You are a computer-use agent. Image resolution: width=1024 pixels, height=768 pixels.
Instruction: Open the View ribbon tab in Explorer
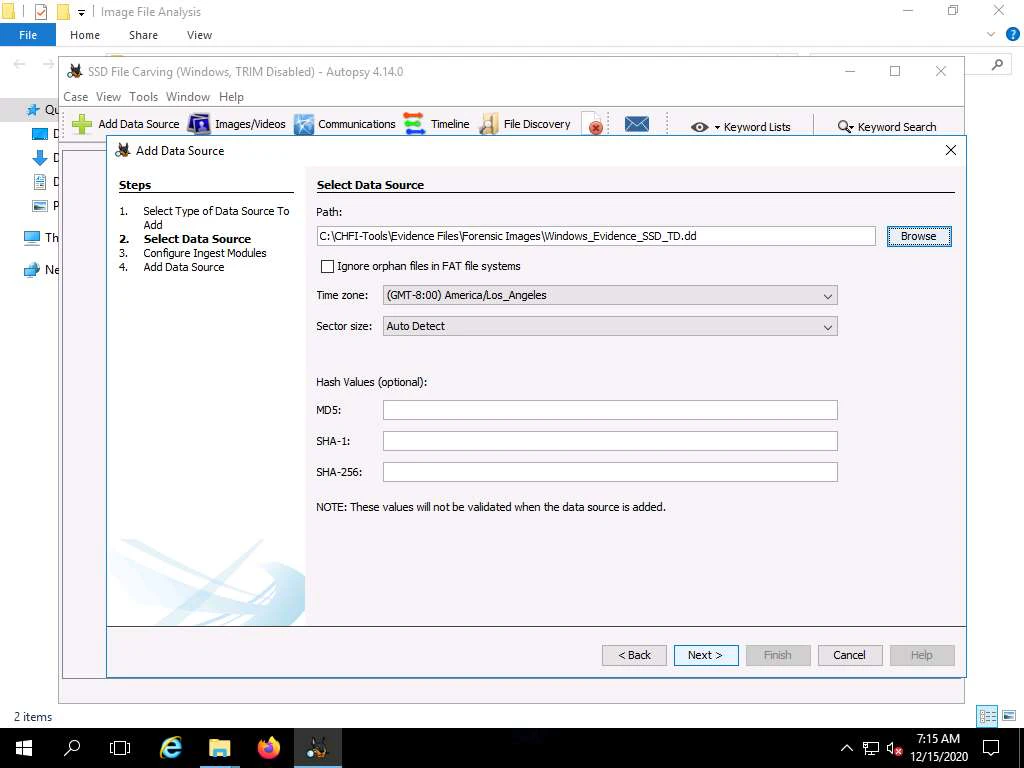[199, 35]
